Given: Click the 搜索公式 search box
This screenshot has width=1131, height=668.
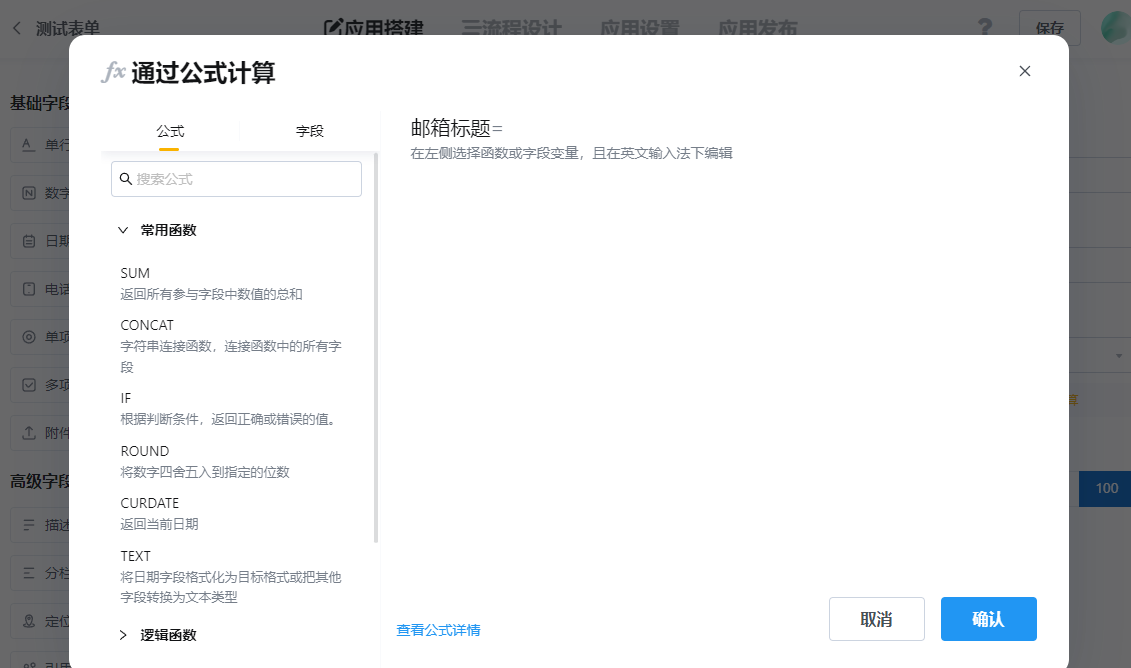Looking at the screenshot, I should coord(236,178).
